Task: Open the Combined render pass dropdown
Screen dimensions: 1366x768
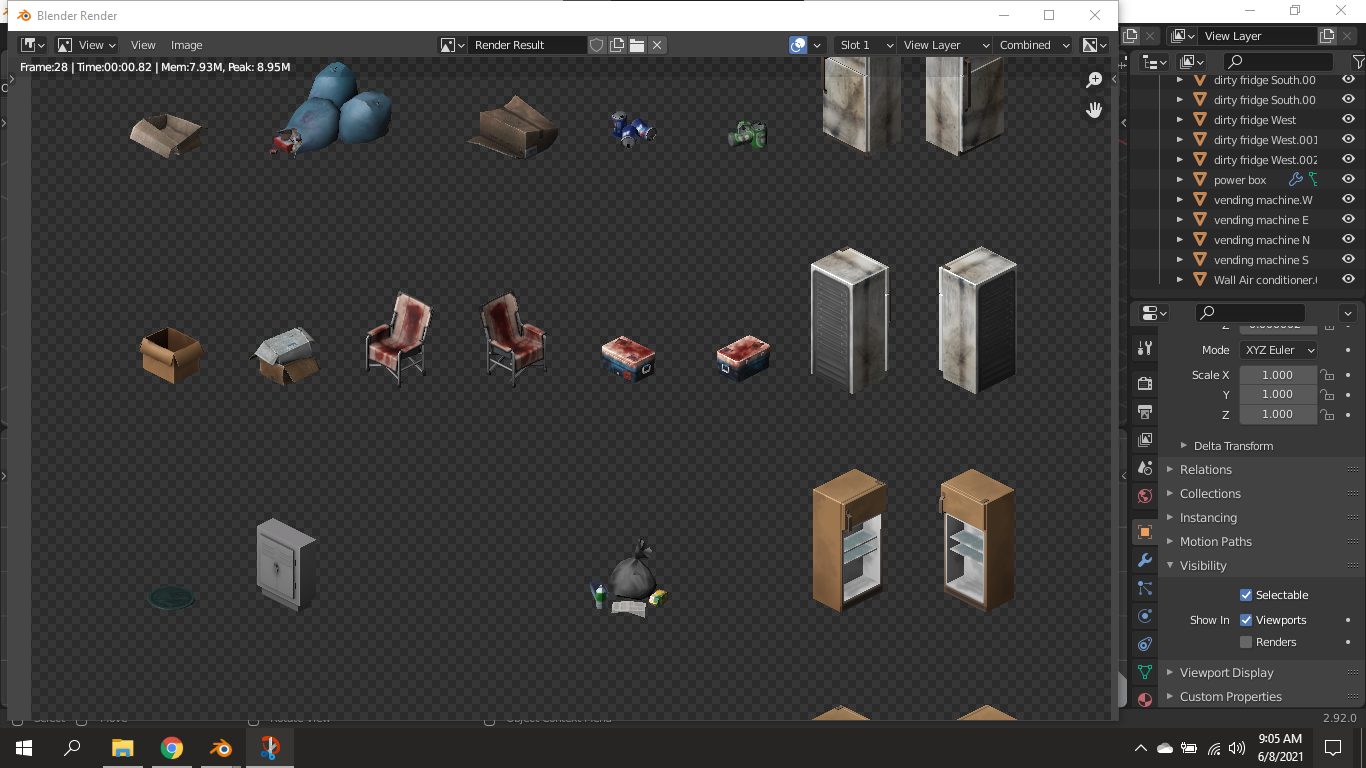Action: tap(1033, 45)
